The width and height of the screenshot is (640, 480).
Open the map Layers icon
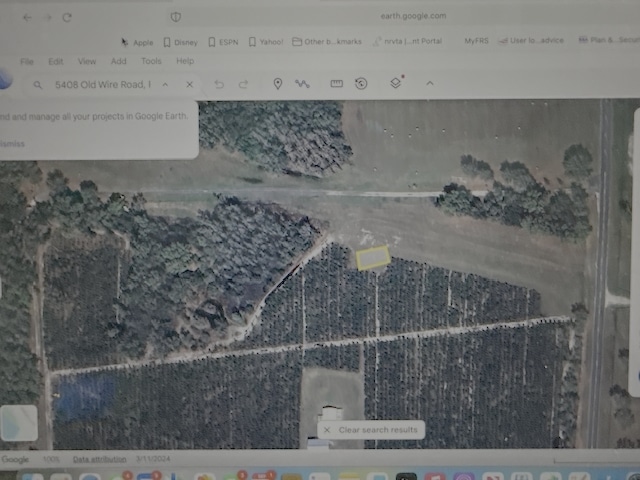click(396, 83)
